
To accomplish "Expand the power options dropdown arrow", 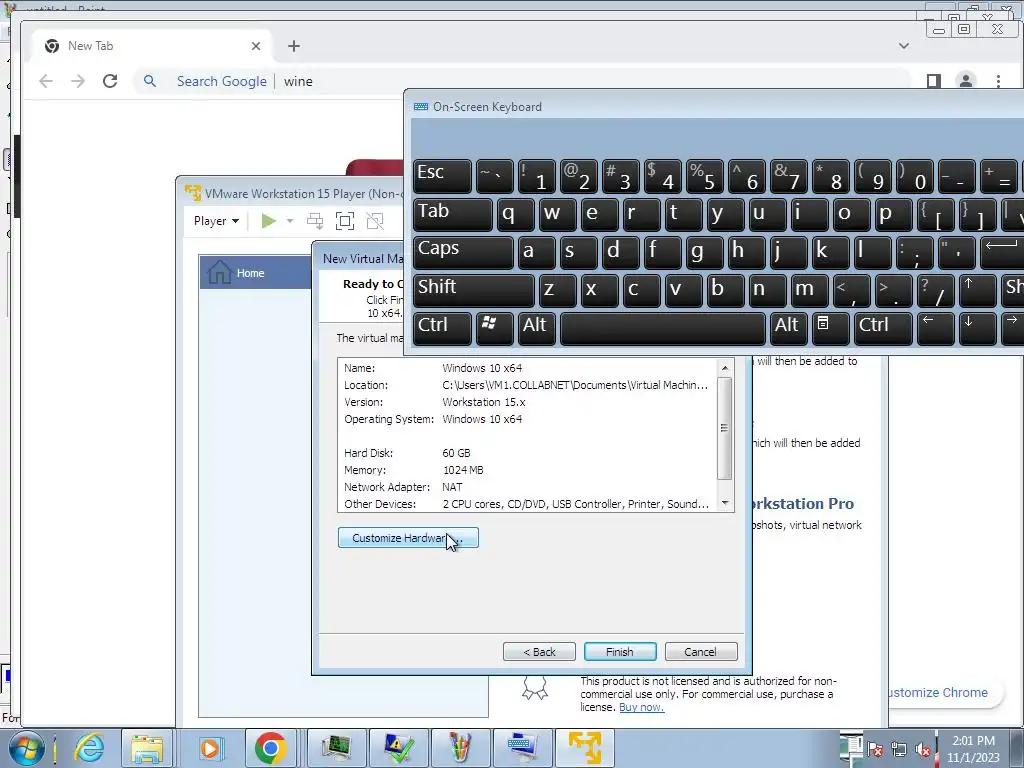I will point(290,221).
